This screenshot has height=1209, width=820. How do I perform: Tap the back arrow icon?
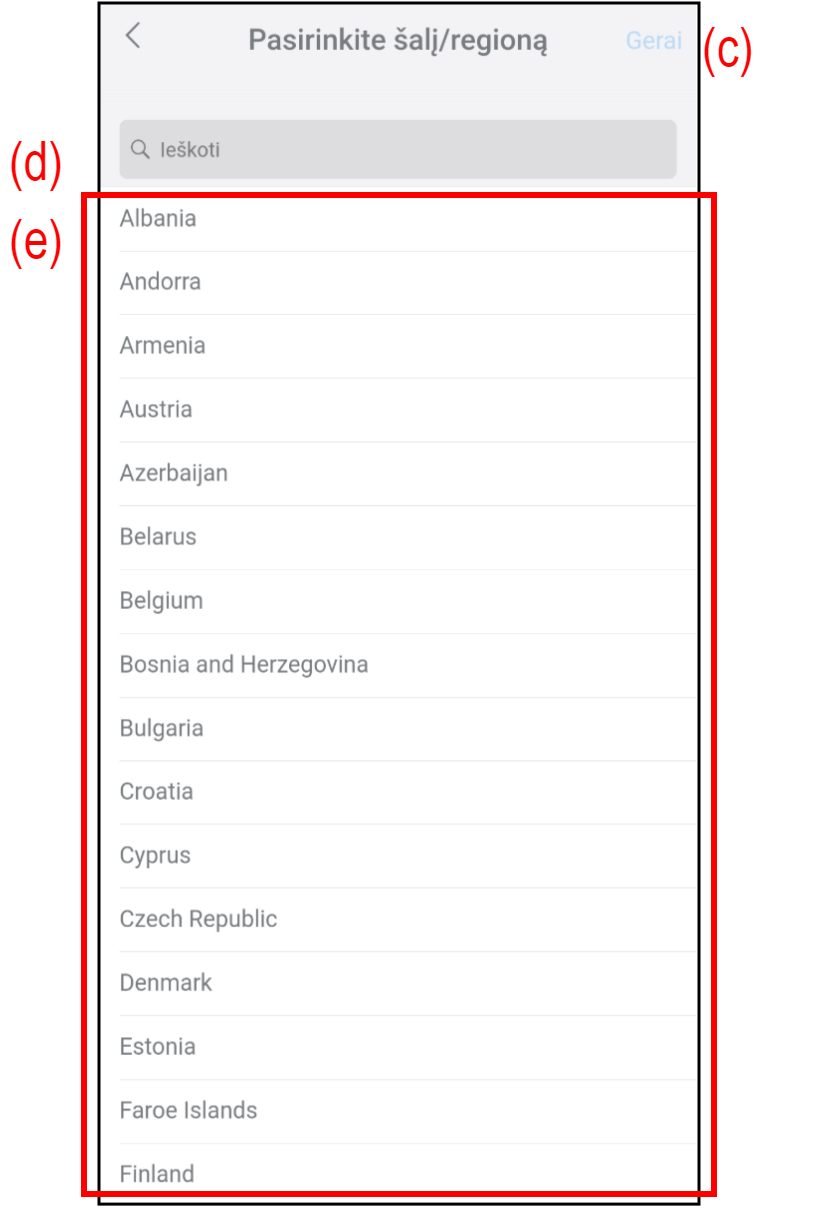pyautogui.click(x=132, y=37)
